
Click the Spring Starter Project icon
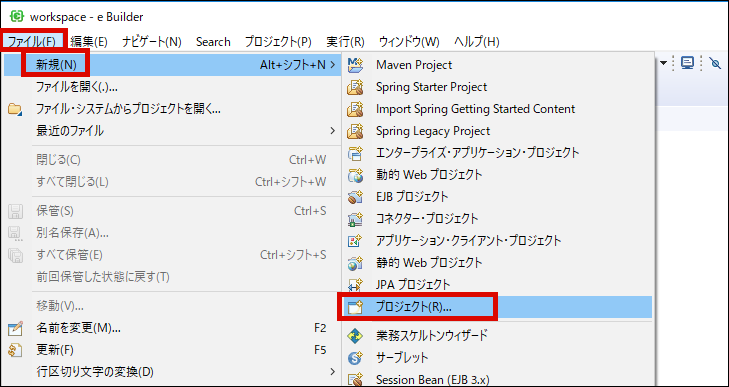[x=355, y=87]
